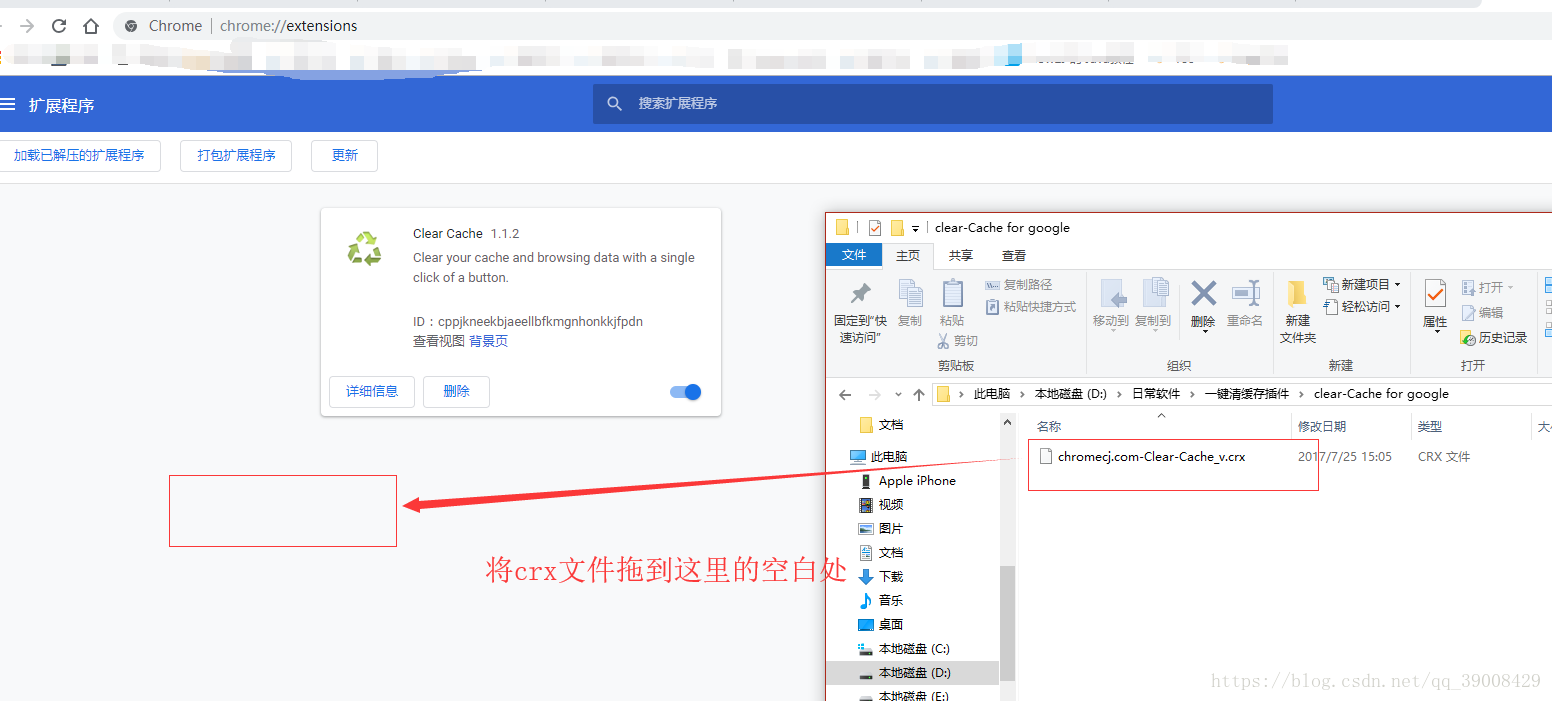Go back in Explorer navigation
The image size is (1552, 701).
(845, 394)
